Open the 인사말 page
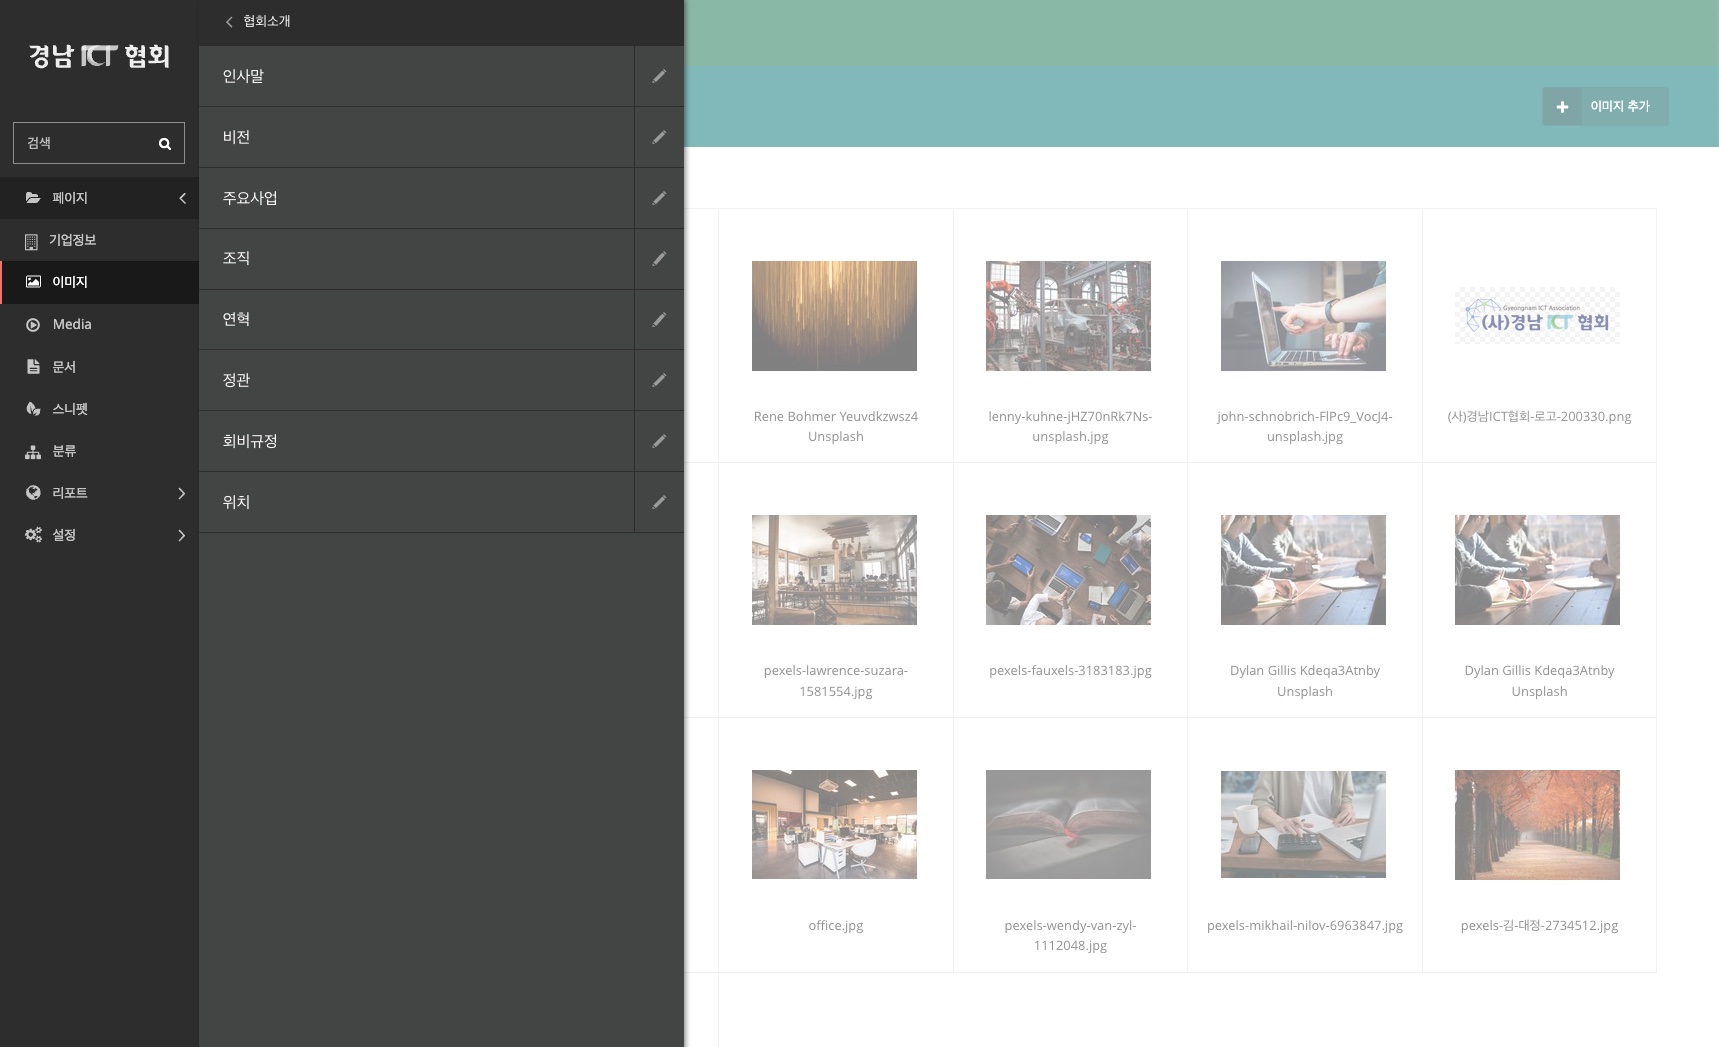Viewport: 1719px width, 1047px height. coord(416,76)
